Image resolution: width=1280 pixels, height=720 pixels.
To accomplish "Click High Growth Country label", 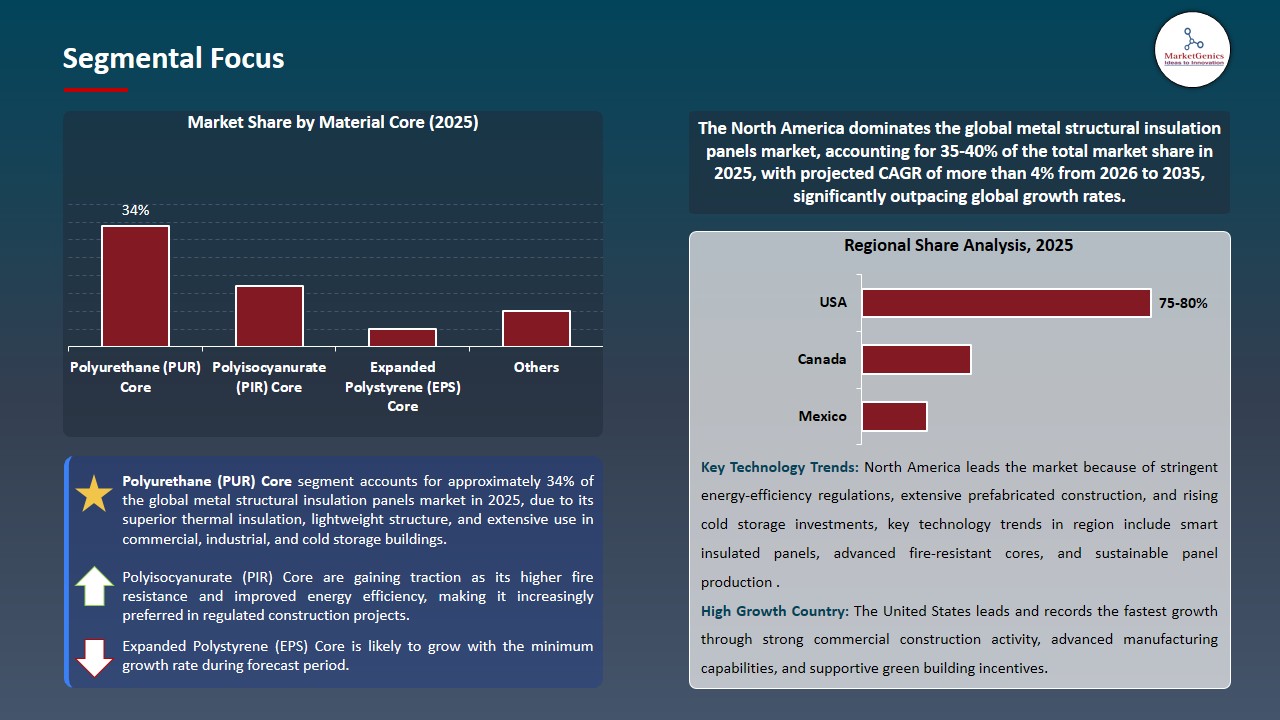I will tap(775, 611).
